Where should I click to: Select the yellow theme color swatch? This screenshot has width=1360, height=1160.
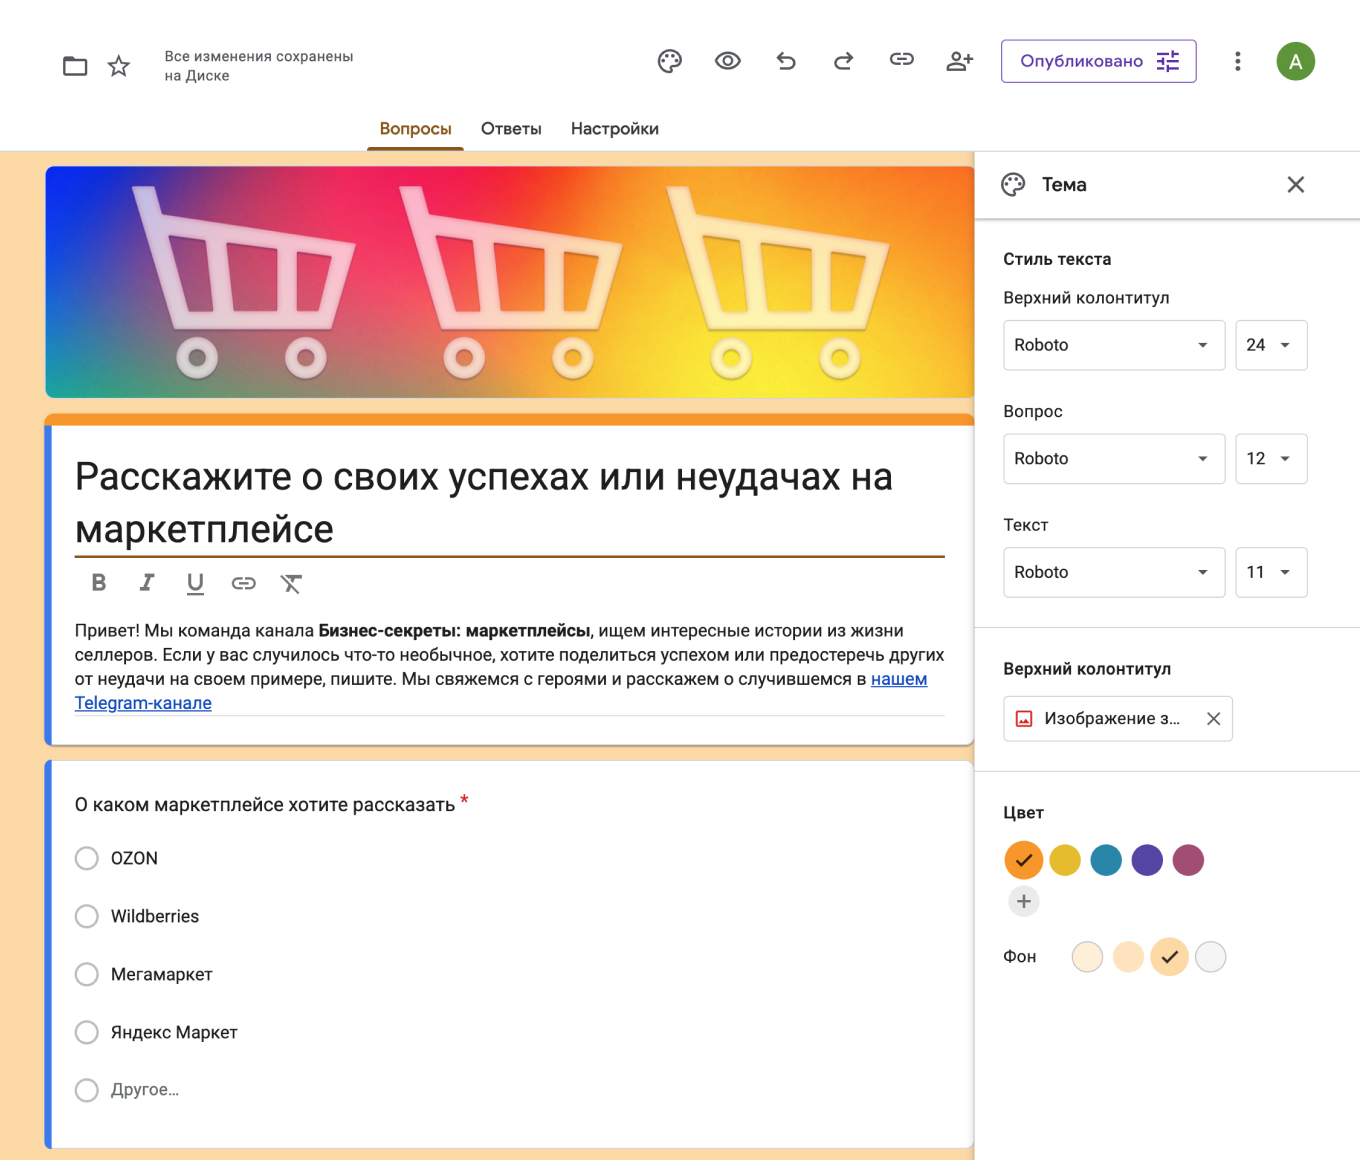click(x=1064, y=860)
